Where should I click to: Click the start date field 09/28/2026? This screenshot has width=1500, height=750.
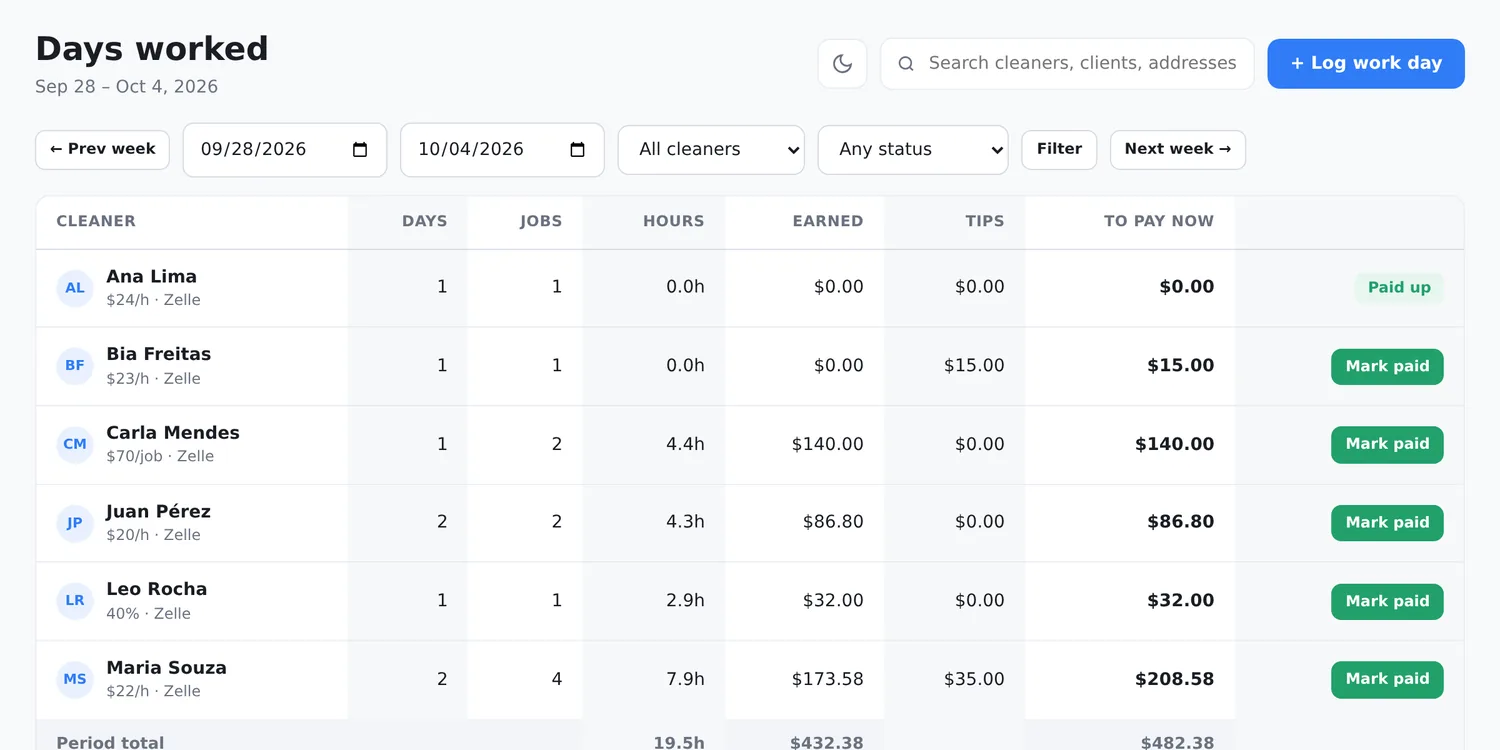[285, 150]
